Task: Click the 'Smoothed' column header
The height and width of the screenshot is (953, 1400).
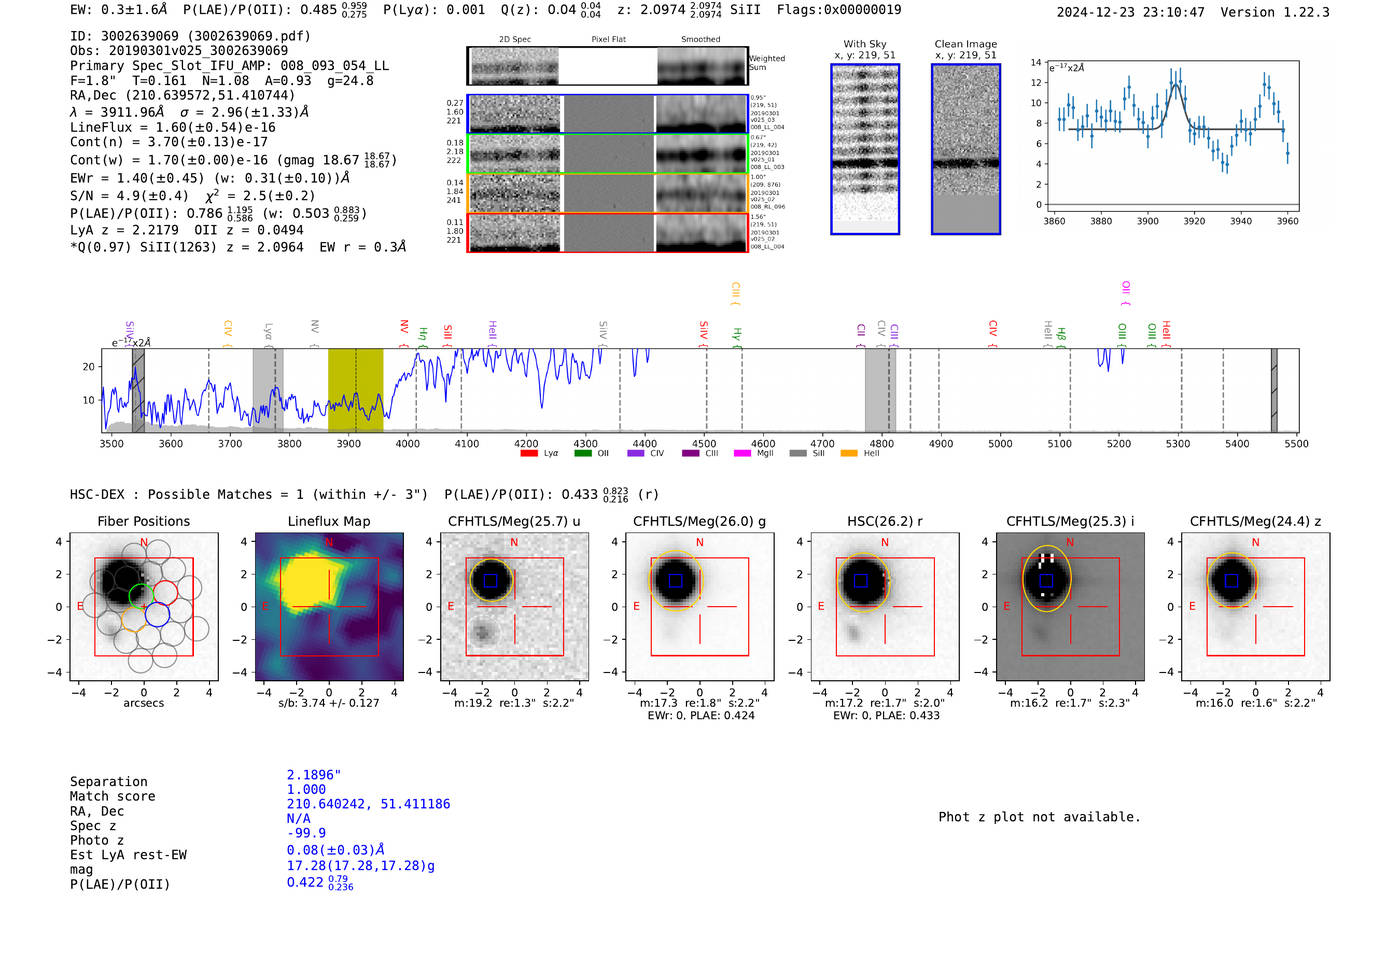Action: point(700,40)
